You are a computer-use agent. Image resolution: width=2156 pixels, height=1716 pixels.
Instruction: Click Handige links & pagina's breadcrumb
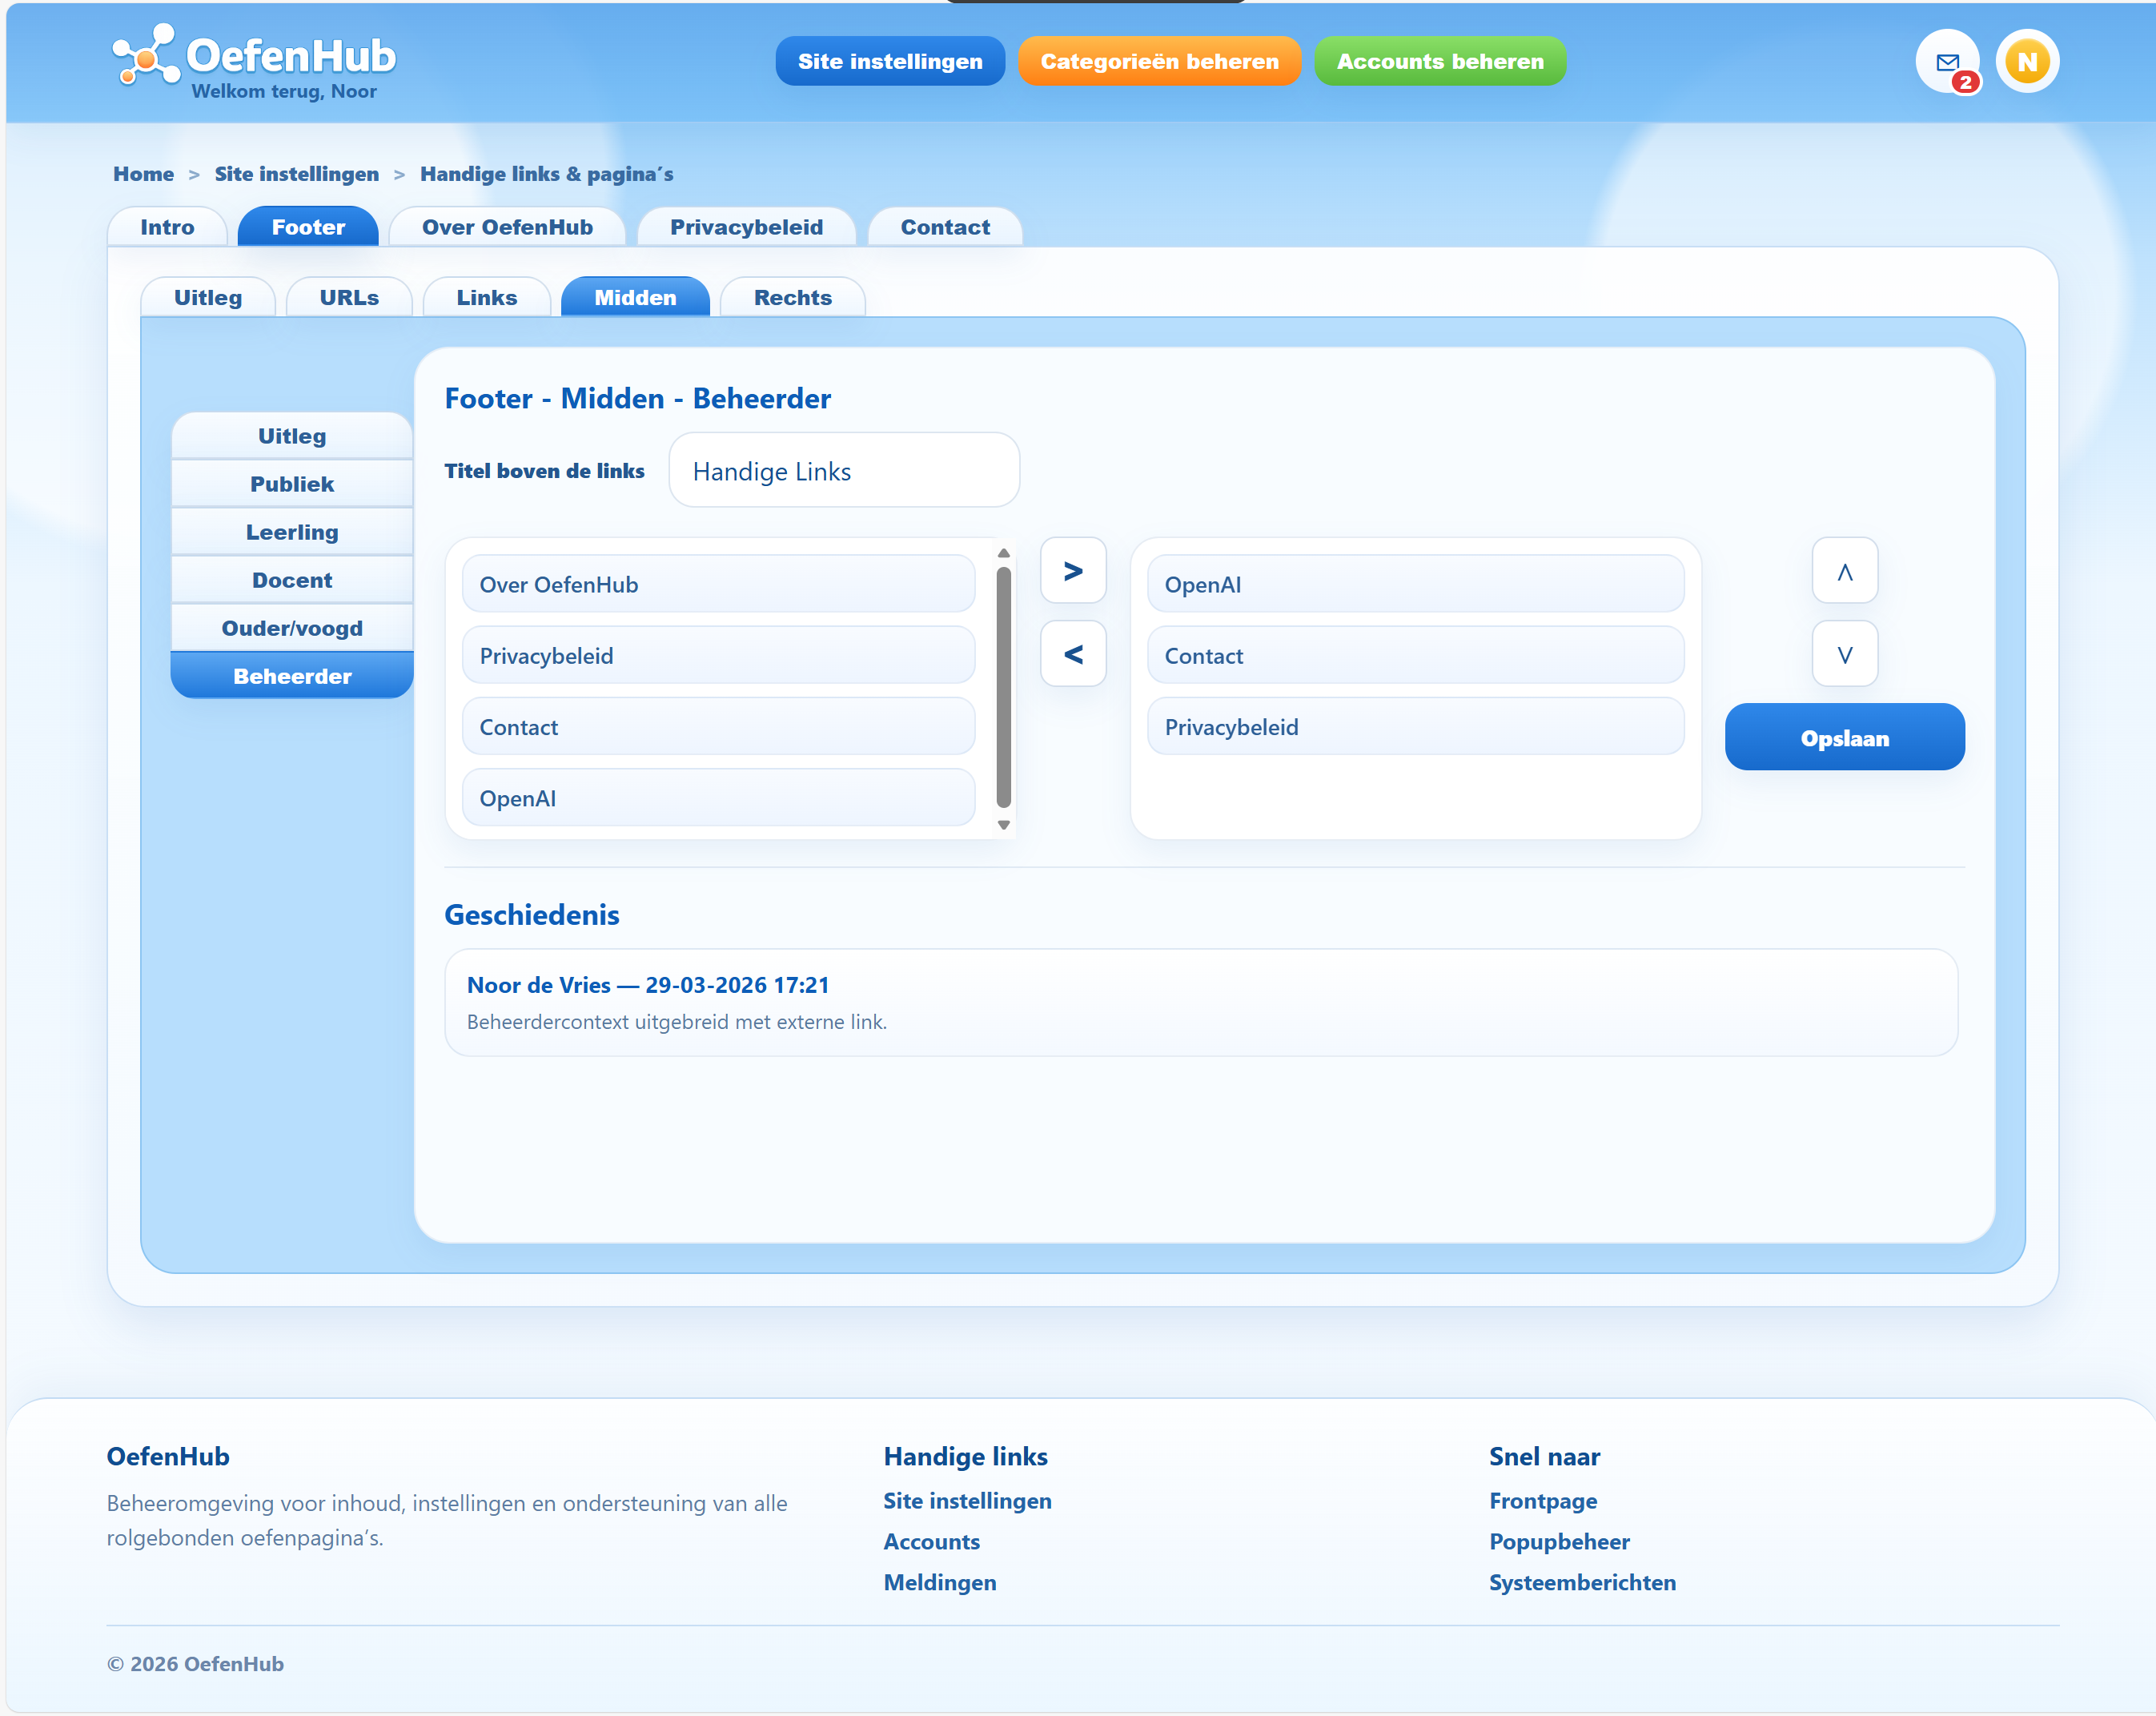pyautogui.click(x=546, y=174)
